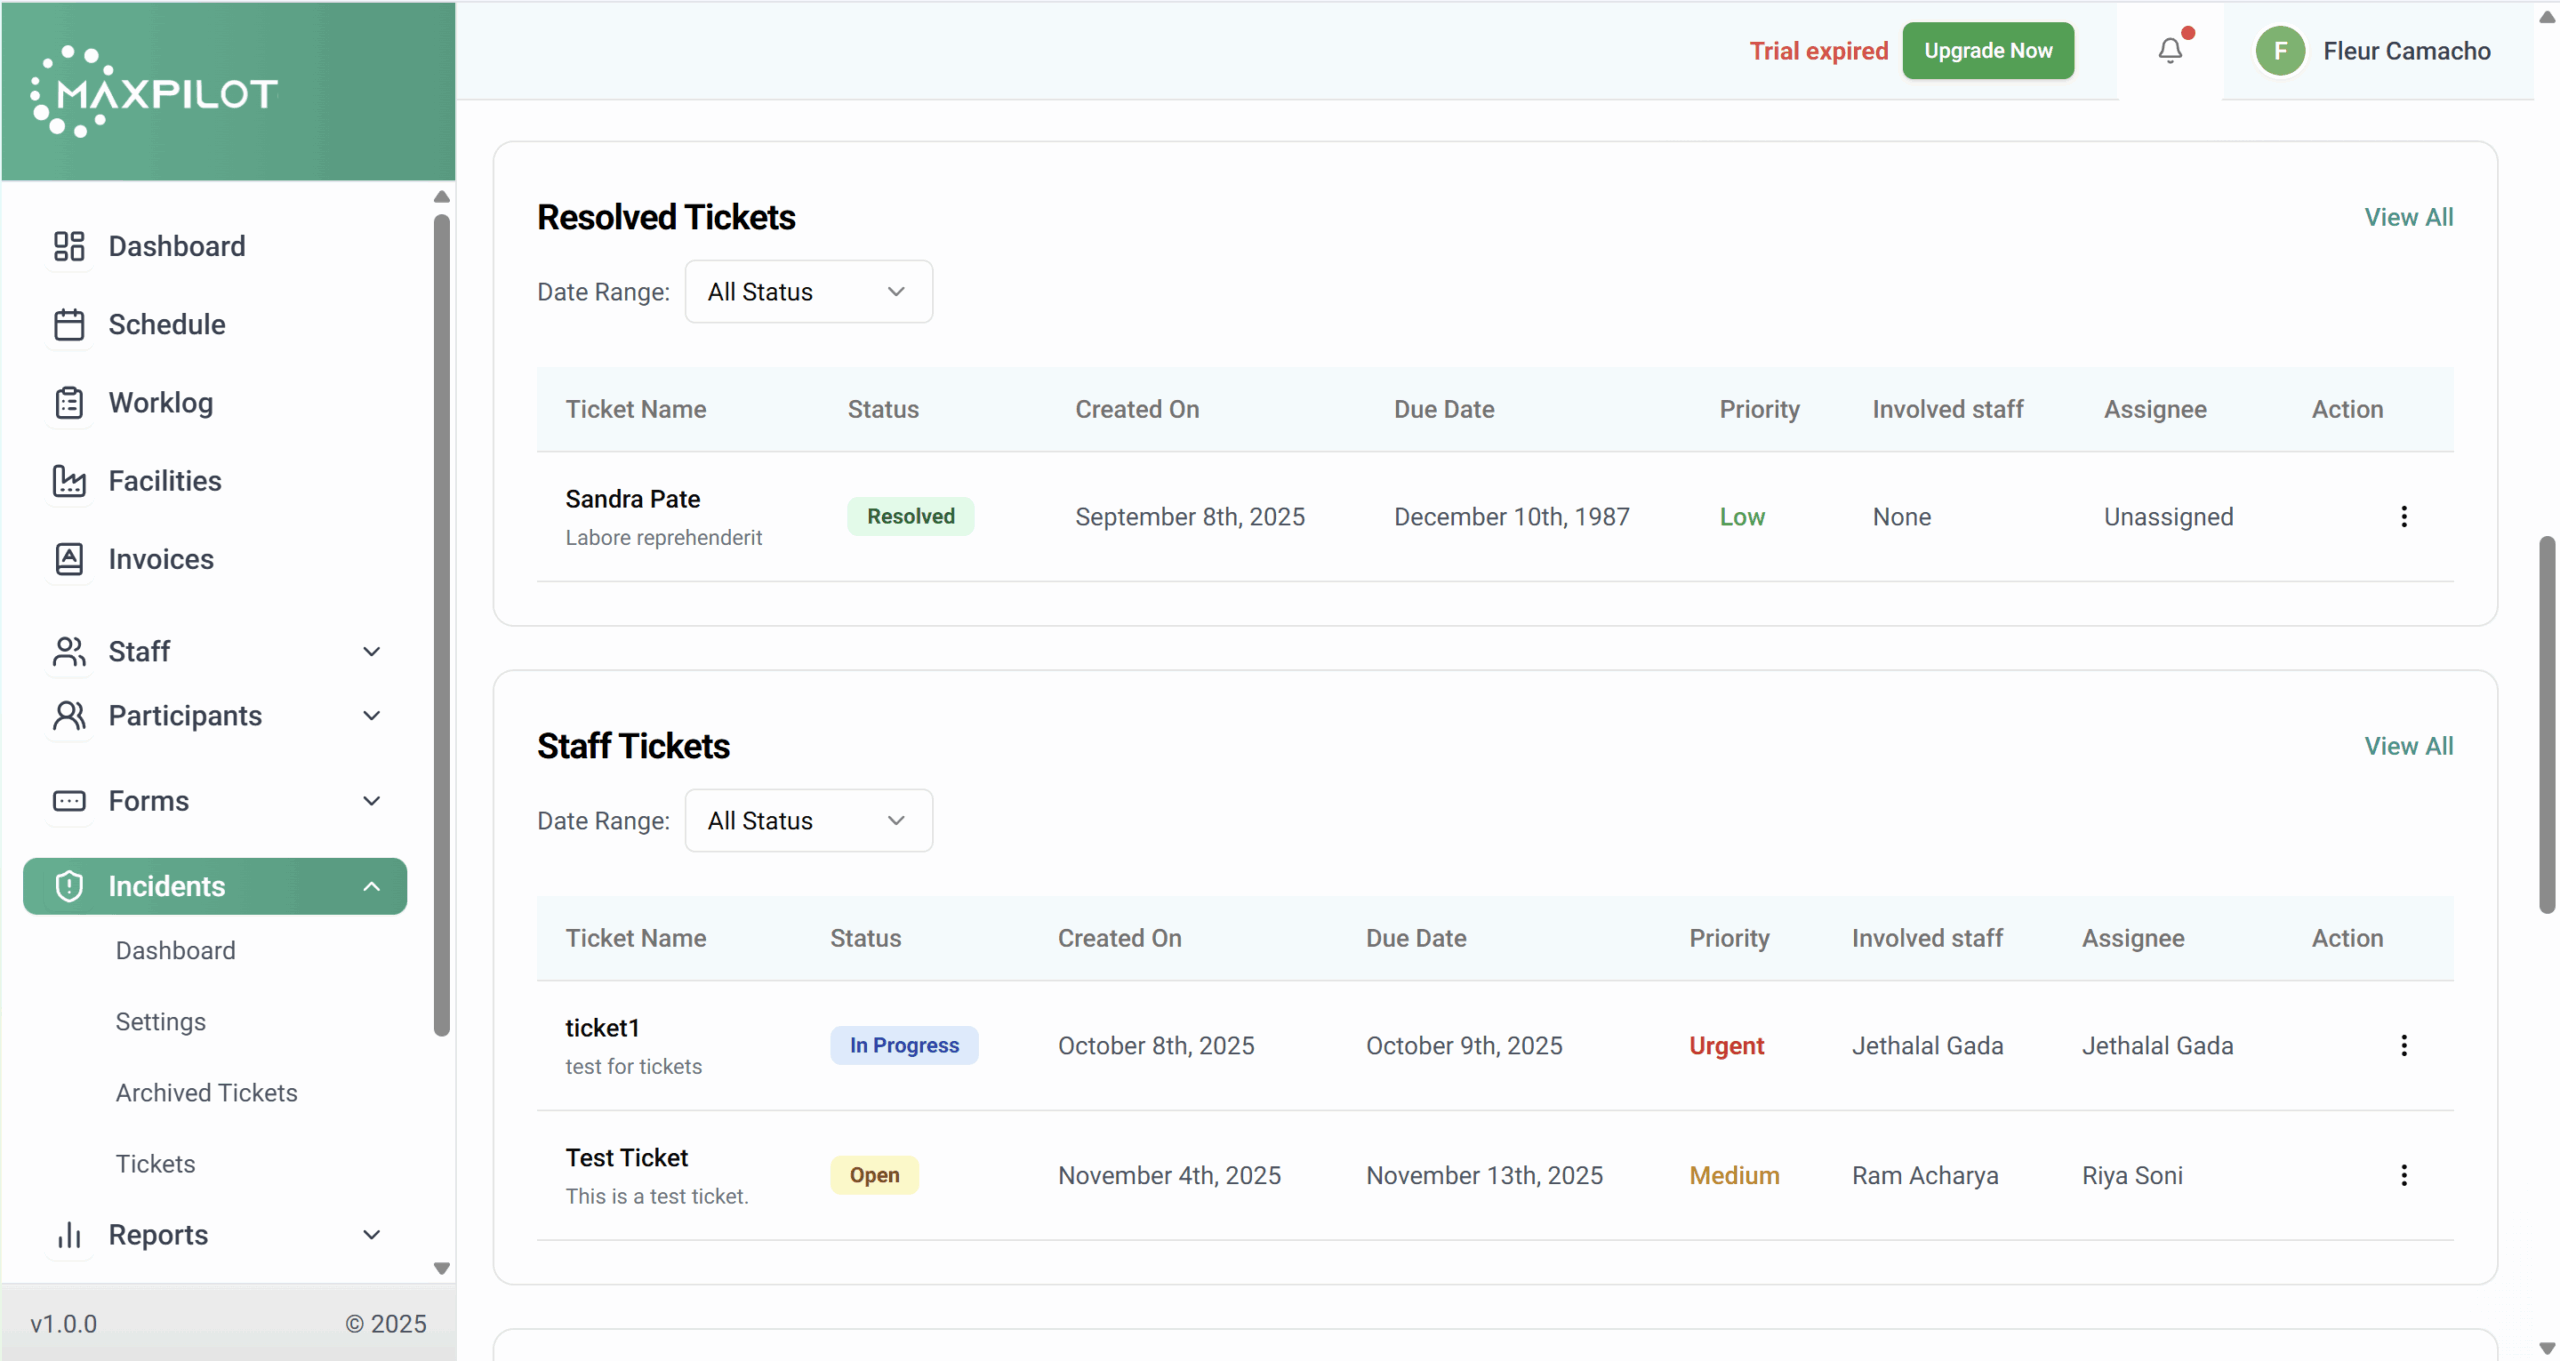Screen dimensions: 2560x1361
Task: Open Resolved Tickets All Status dropdown
Action: click(x=808, y=292)
